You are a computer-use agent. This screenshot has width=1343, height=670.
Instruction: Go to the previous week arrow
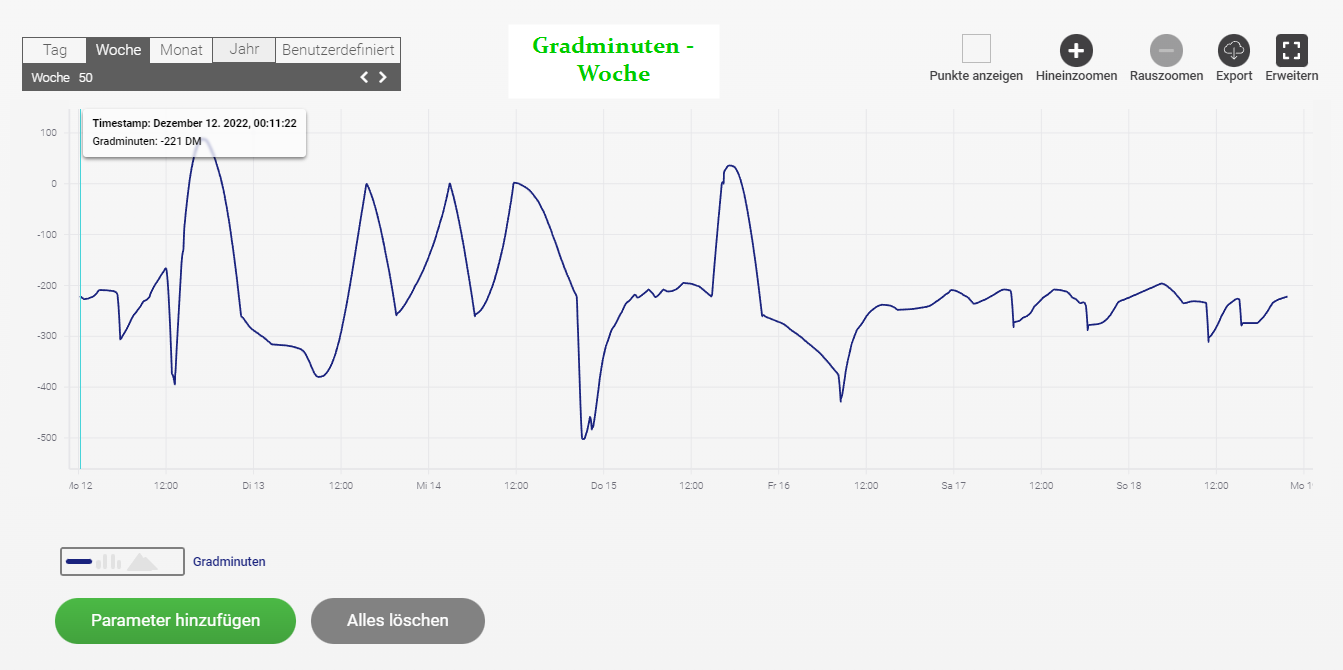point(364,77)
